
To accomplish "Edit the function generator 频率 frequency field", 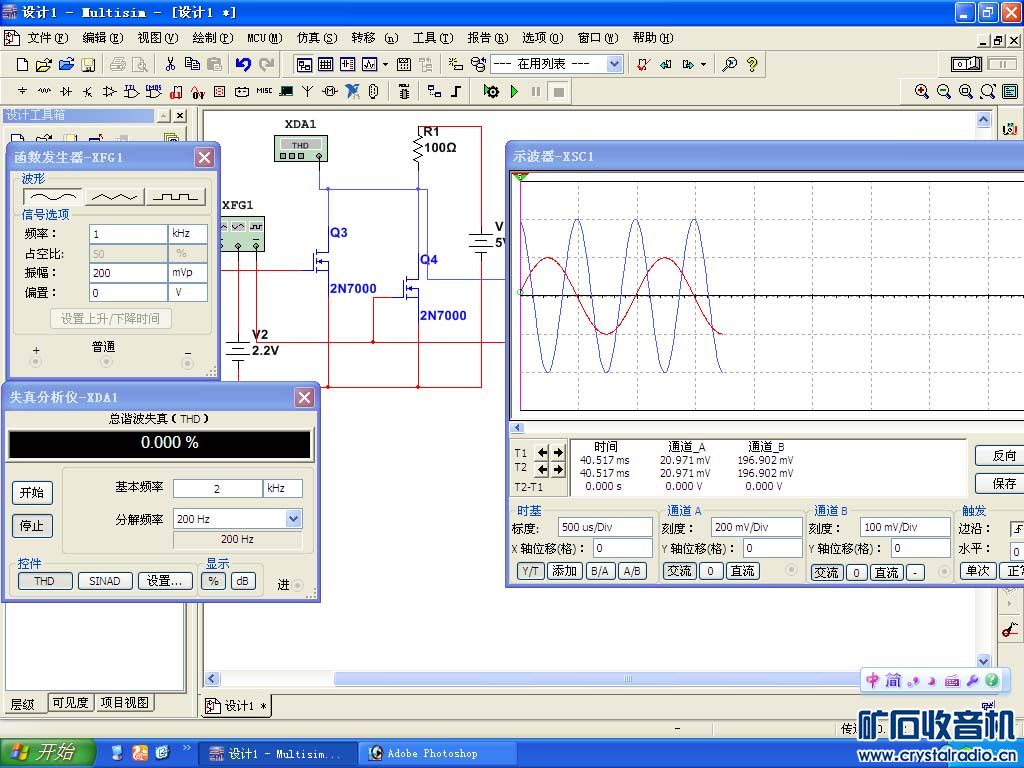I will tap(128, 234).
